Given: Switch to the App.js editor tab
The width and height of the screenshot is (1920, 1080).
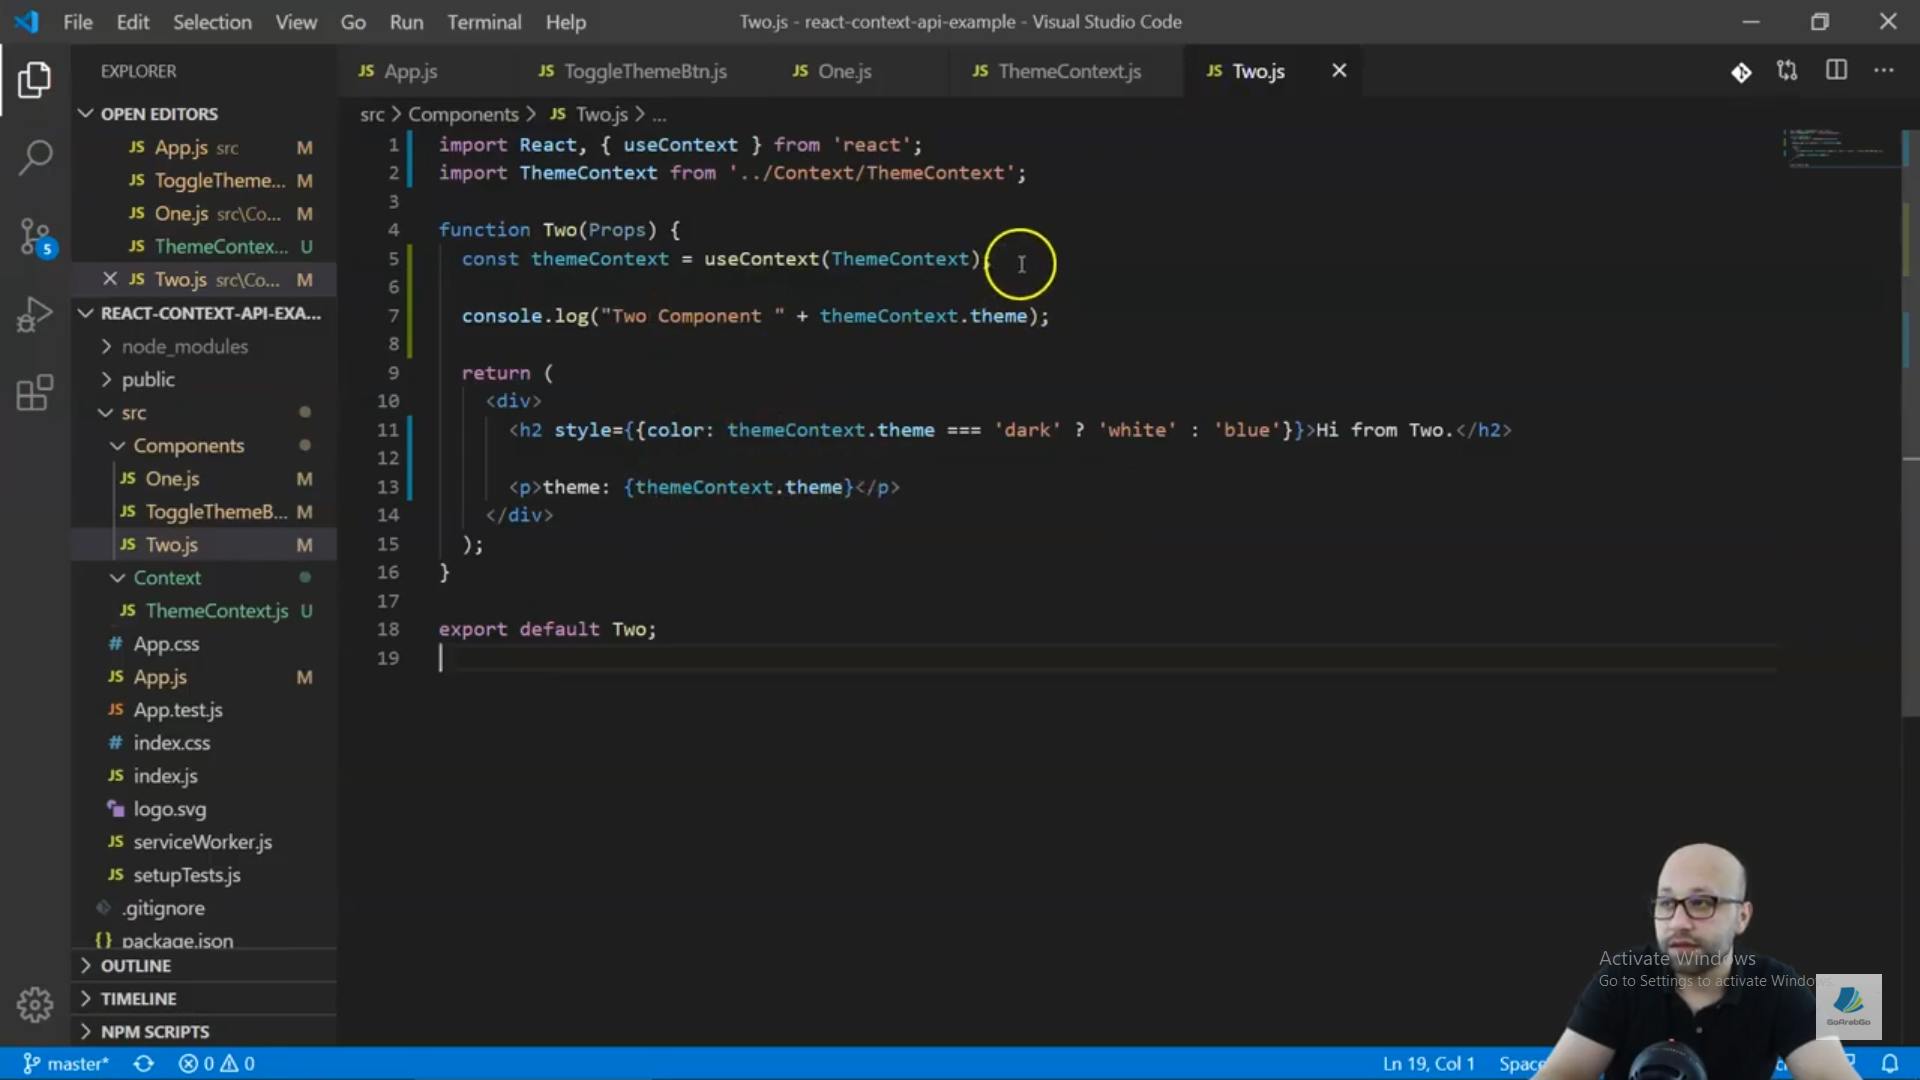Looking at the screenshot, I should coord(410,71).
